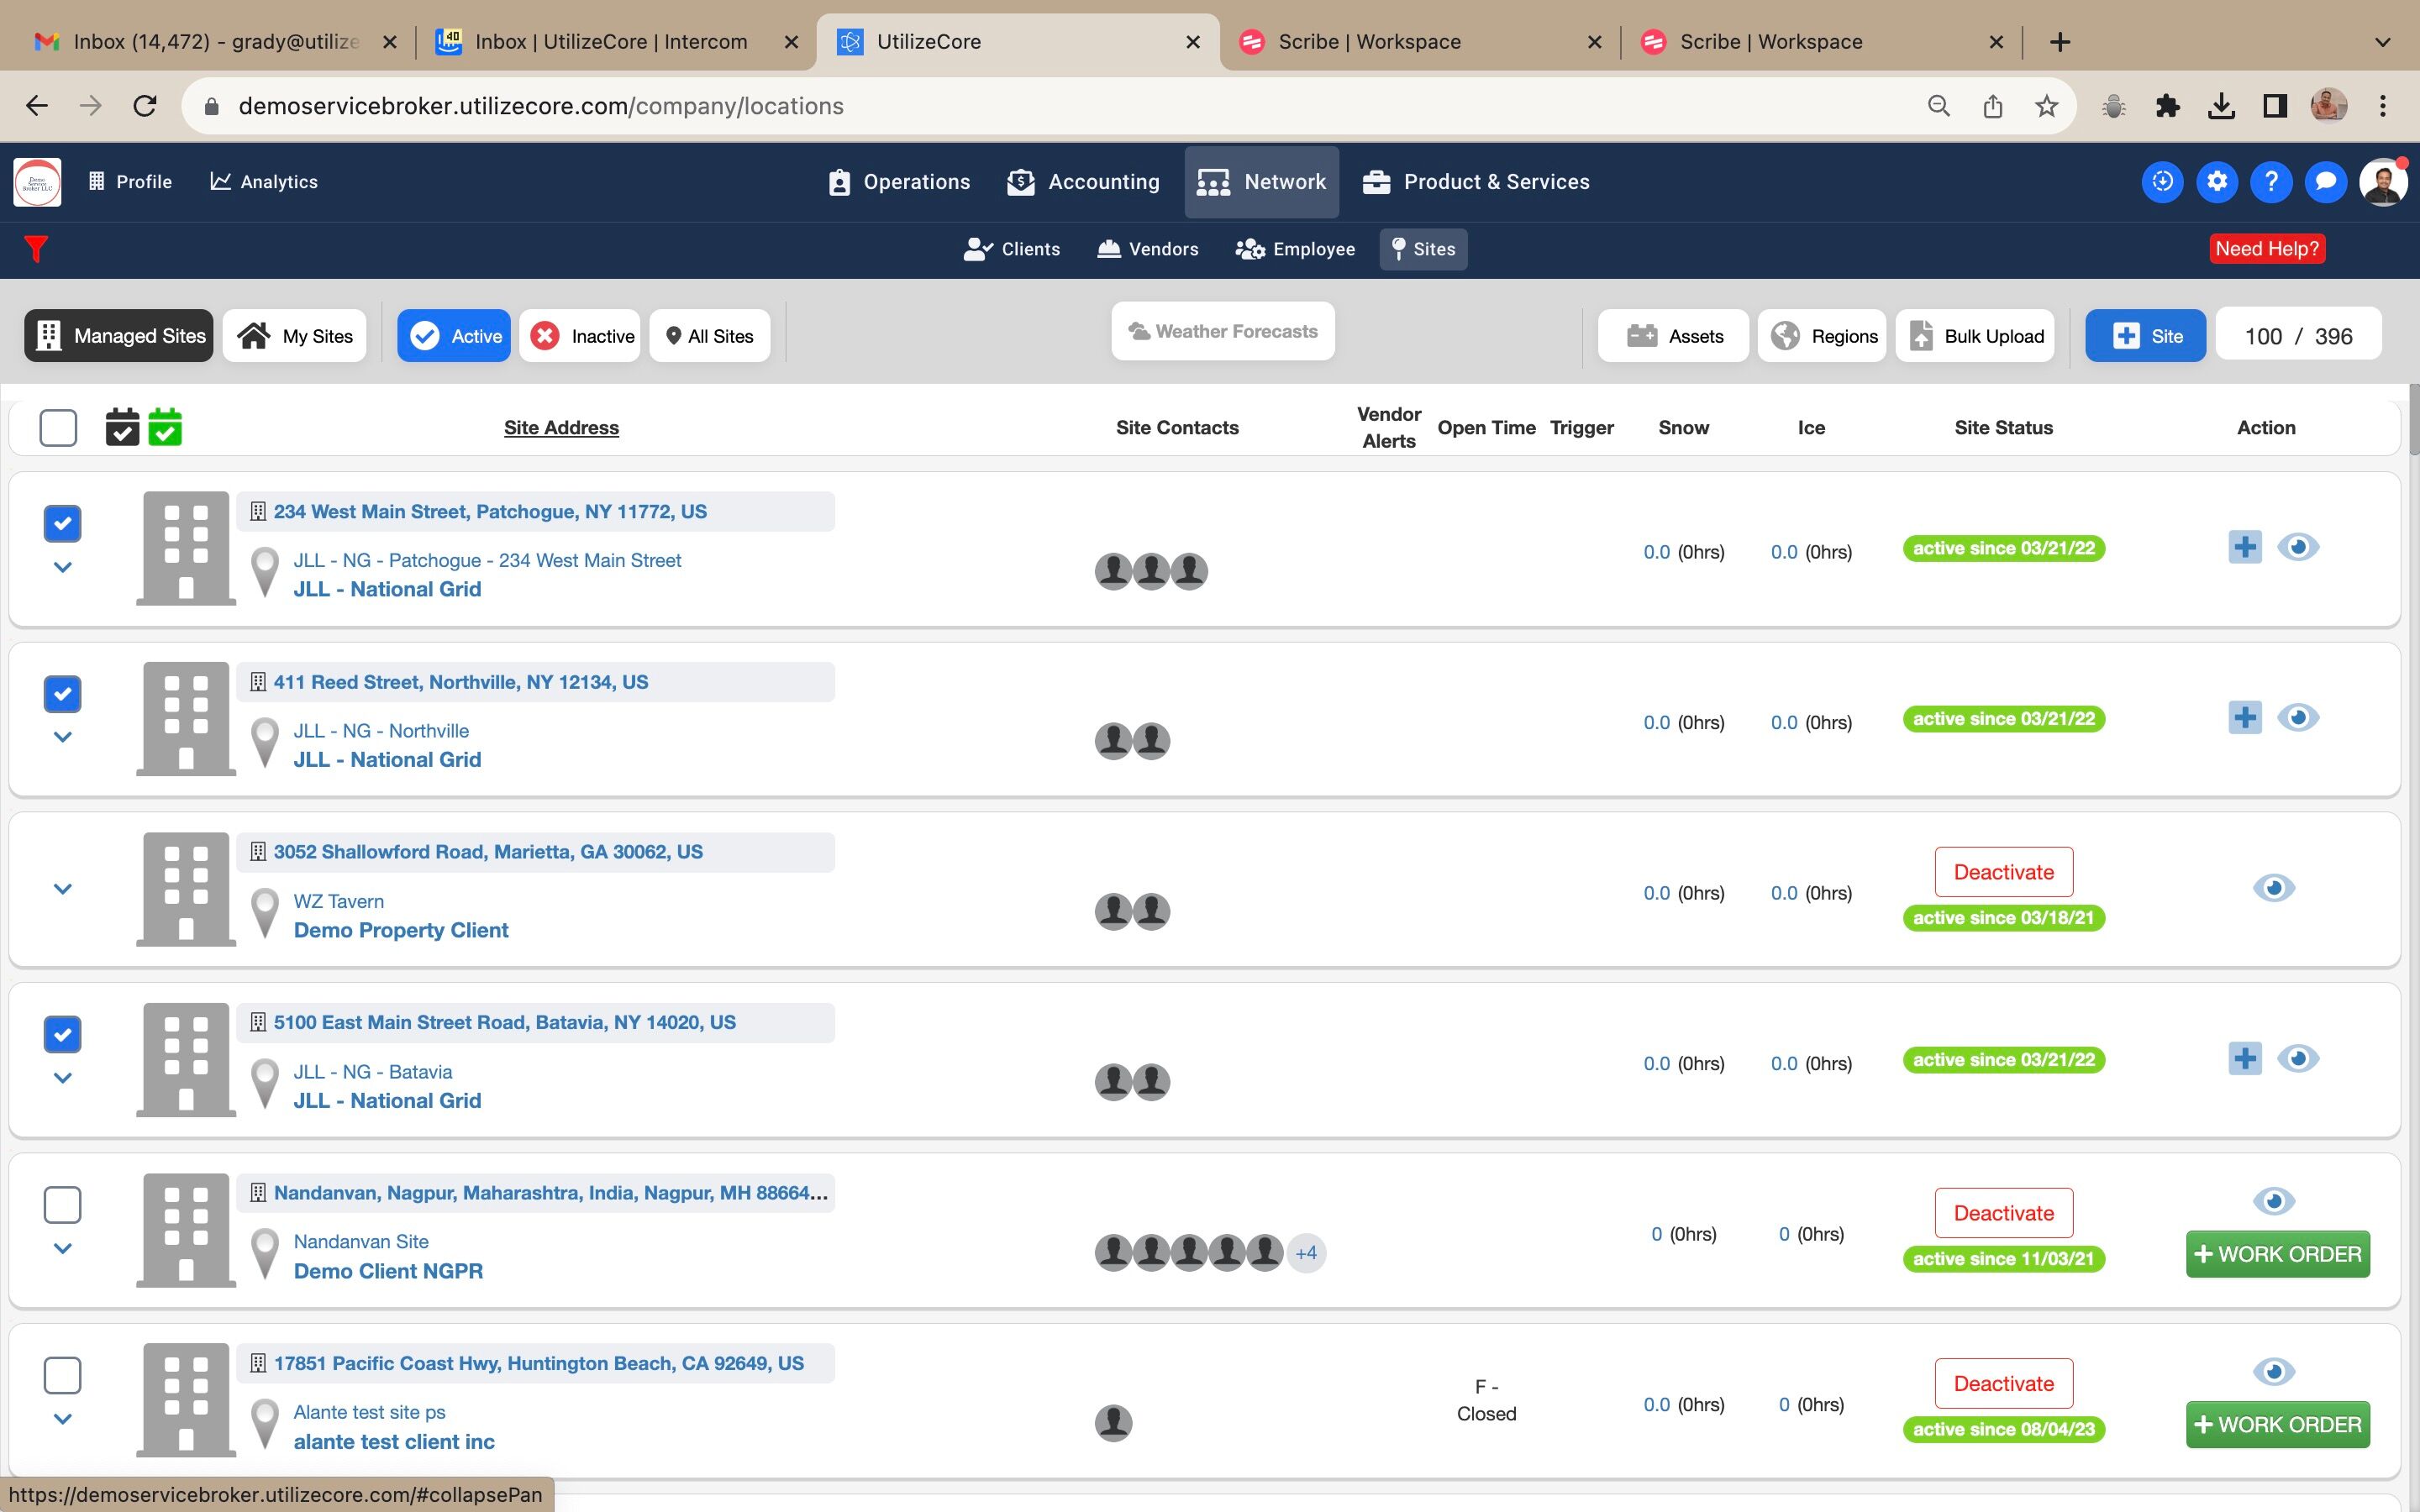This screenshot has width=2420, height=1512.
Task: Open the chat bubble icon in header
Action: [2325, 182]
